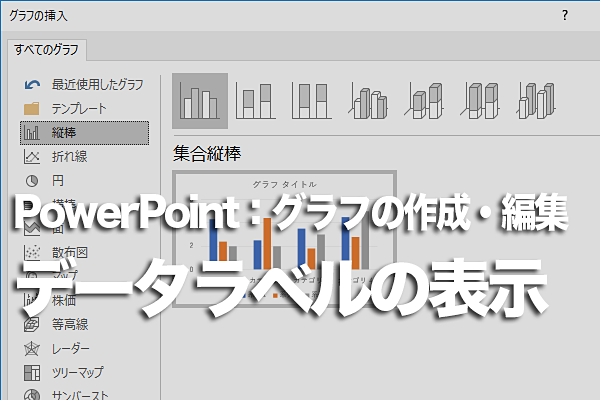600x400 pixels.
Task: Click the help question mark button
Action: click(x=565, y=15)
